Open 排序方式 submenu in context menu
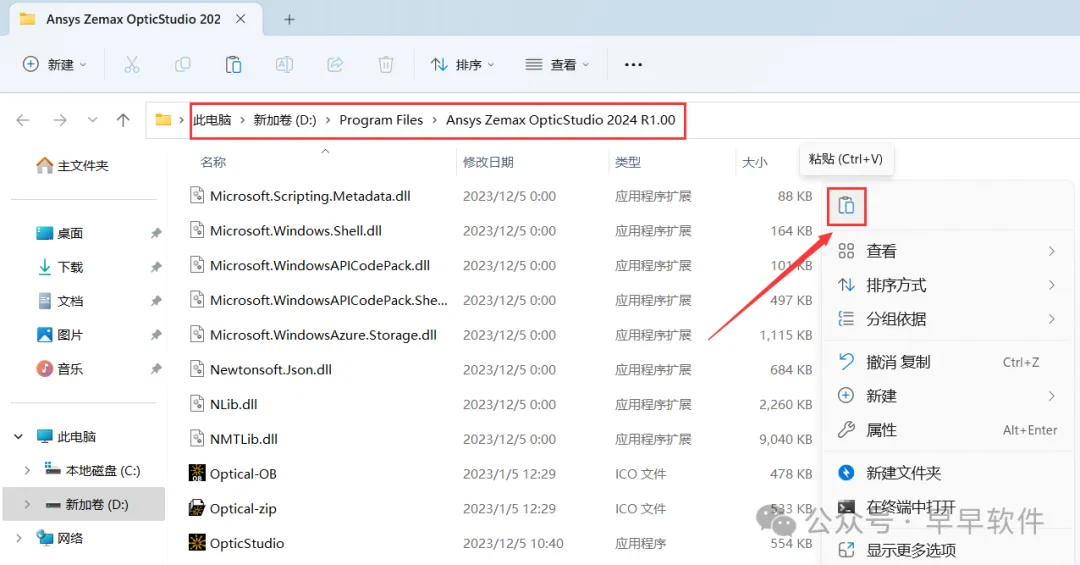 pyautogui.click(x=947, y=285)
